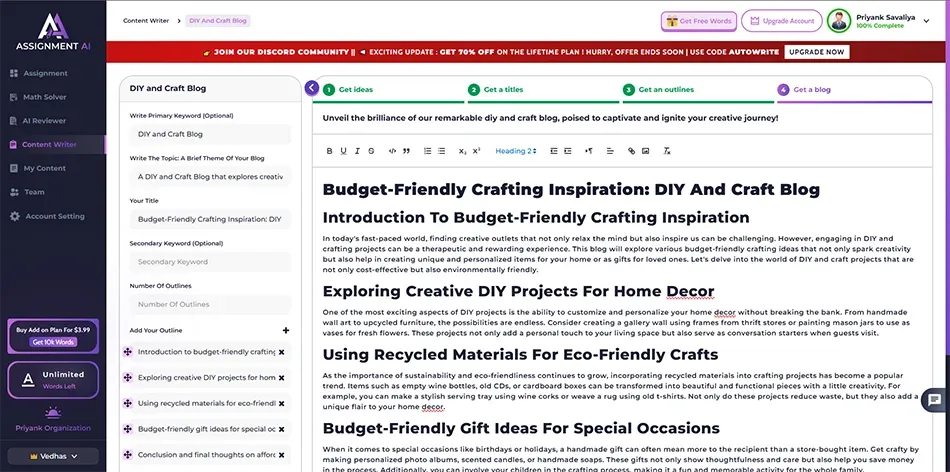Expand the Vedhas workspace dropdown
Image resolution: width=950 pixels, height=472 pixels.
click(x=54, y=456)
